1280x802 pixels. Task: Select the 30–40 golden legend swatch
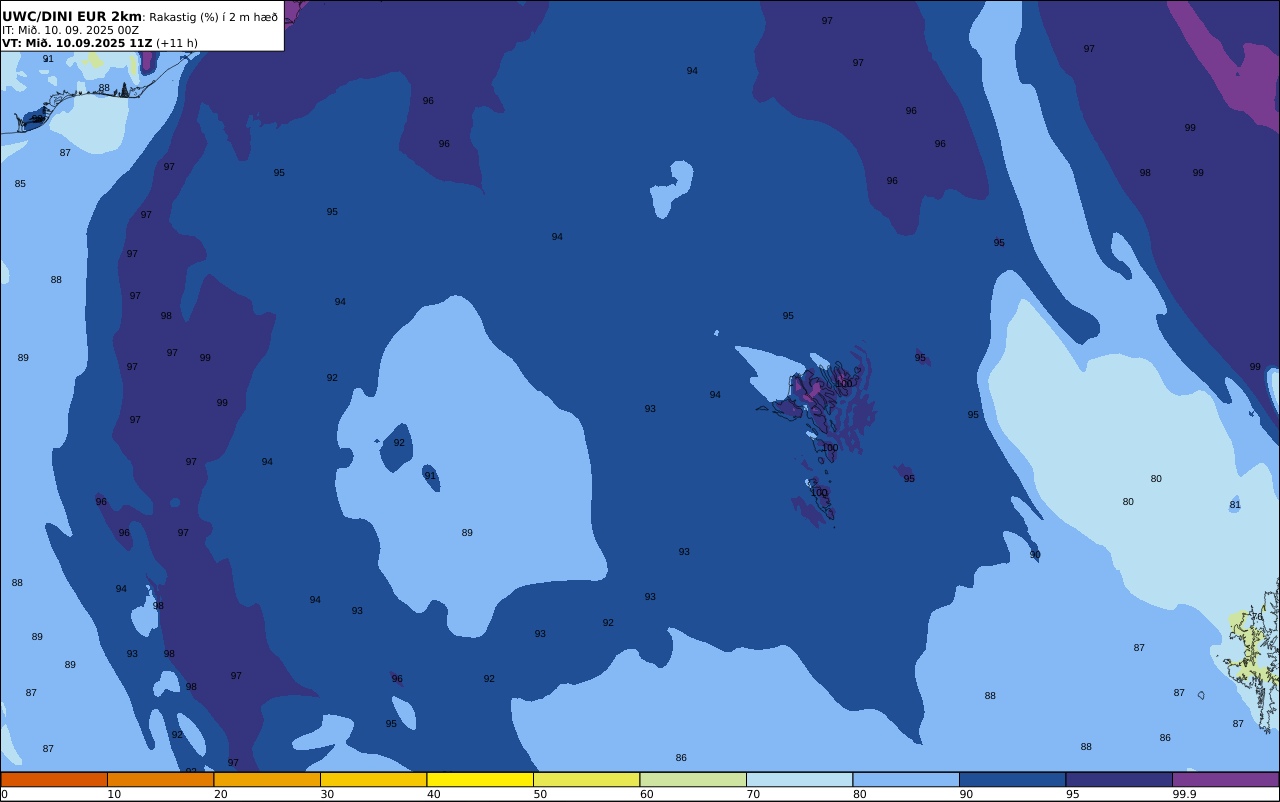373,779
